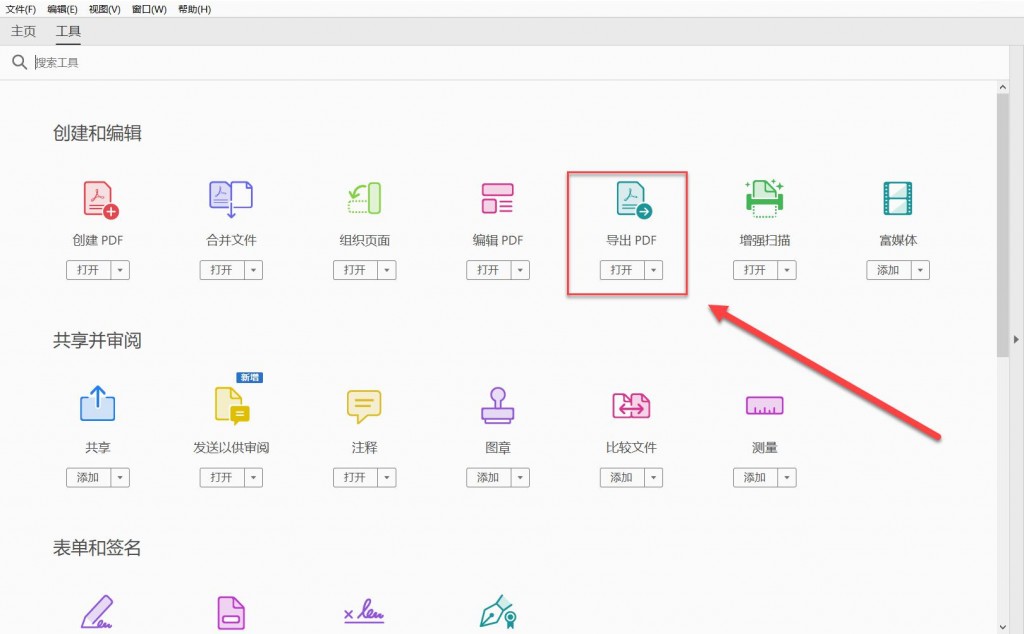Click 添加 button under 图章

tap(488, 477)
